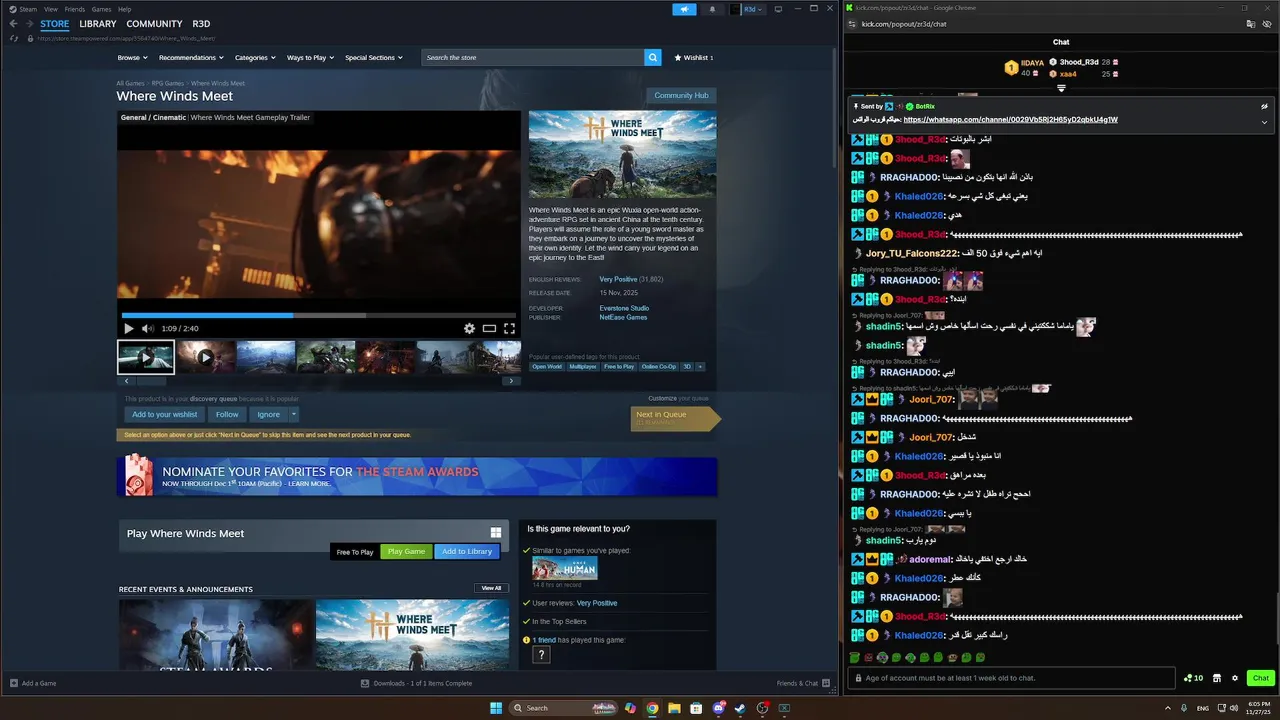This screenshot has height=720, width=1280.
Task: Click the Follow button
Action: [x=227, y=414]
